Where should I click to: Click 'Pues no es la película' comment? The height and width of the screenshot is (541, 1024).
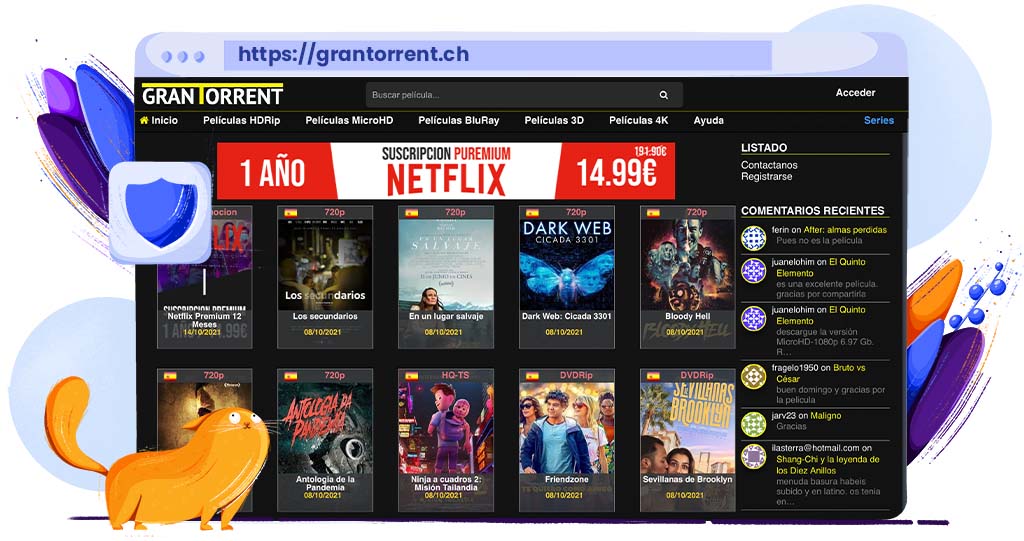819,240
